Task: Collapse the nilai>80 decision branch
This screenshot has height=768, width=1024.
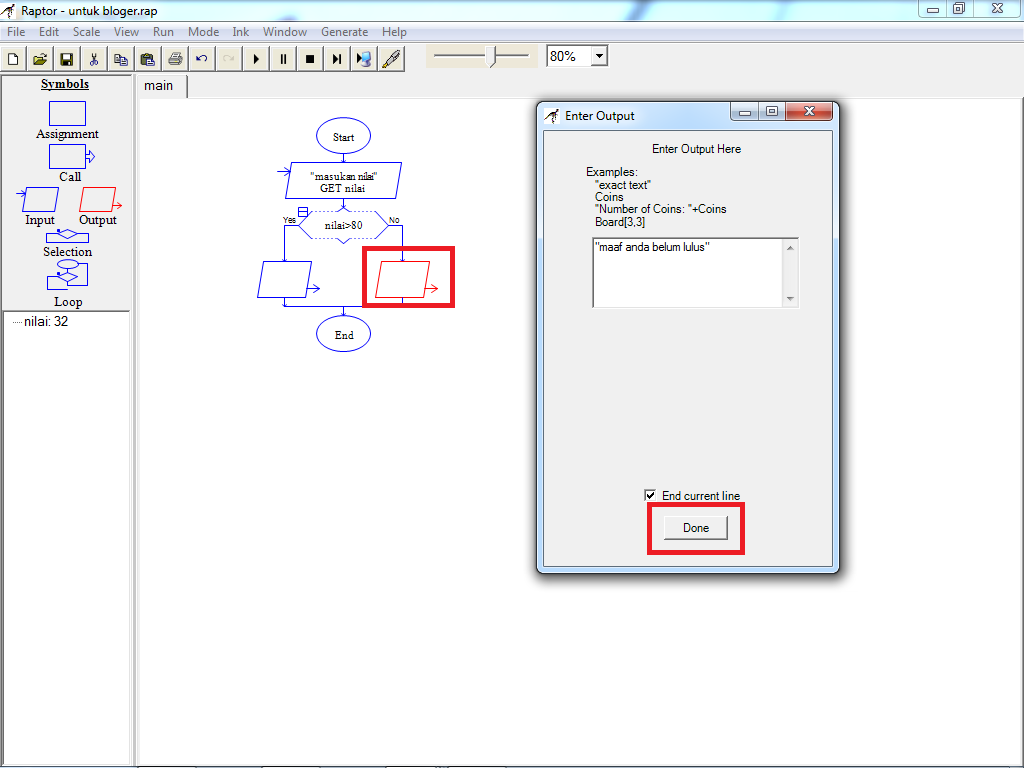Action: [x=303, y=211]
